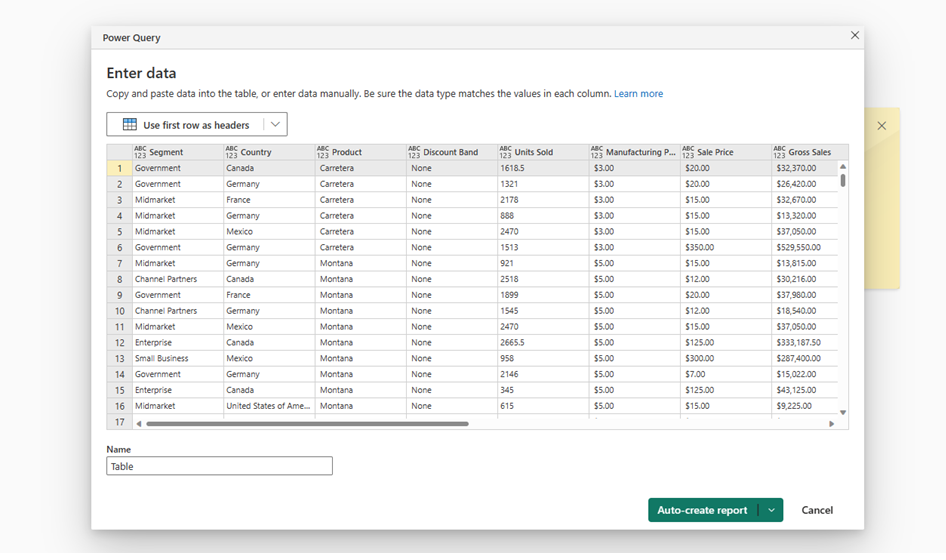
Task: Expand the Use first row as headers dropdown
Action: (275, 124)
